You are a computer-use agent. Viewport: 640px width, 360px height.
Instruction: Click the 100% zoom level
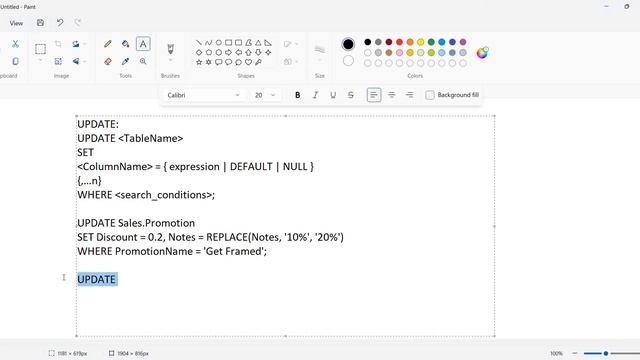pos(556,353)
